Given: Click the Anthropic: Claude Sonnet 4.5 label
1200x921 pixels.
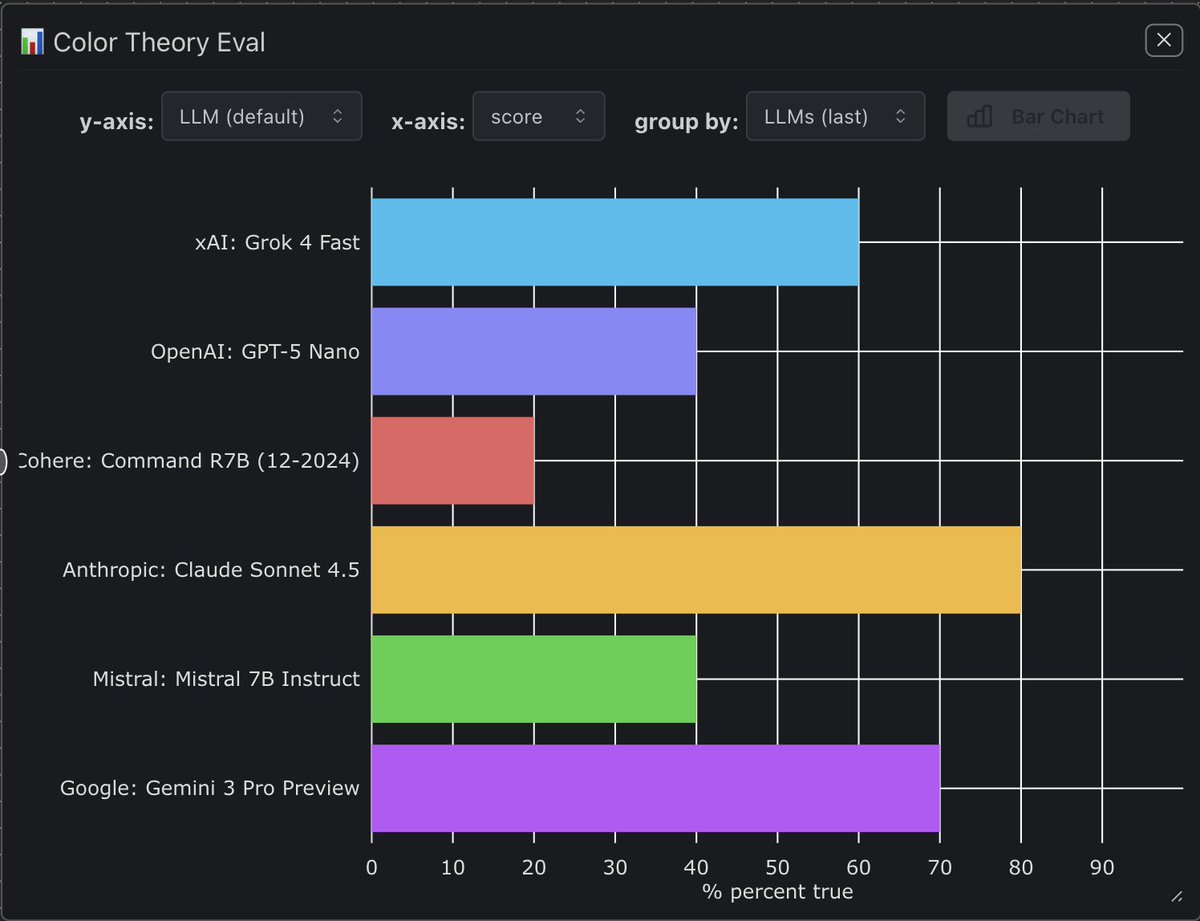Looking at the screenshot, I should 211,569.
